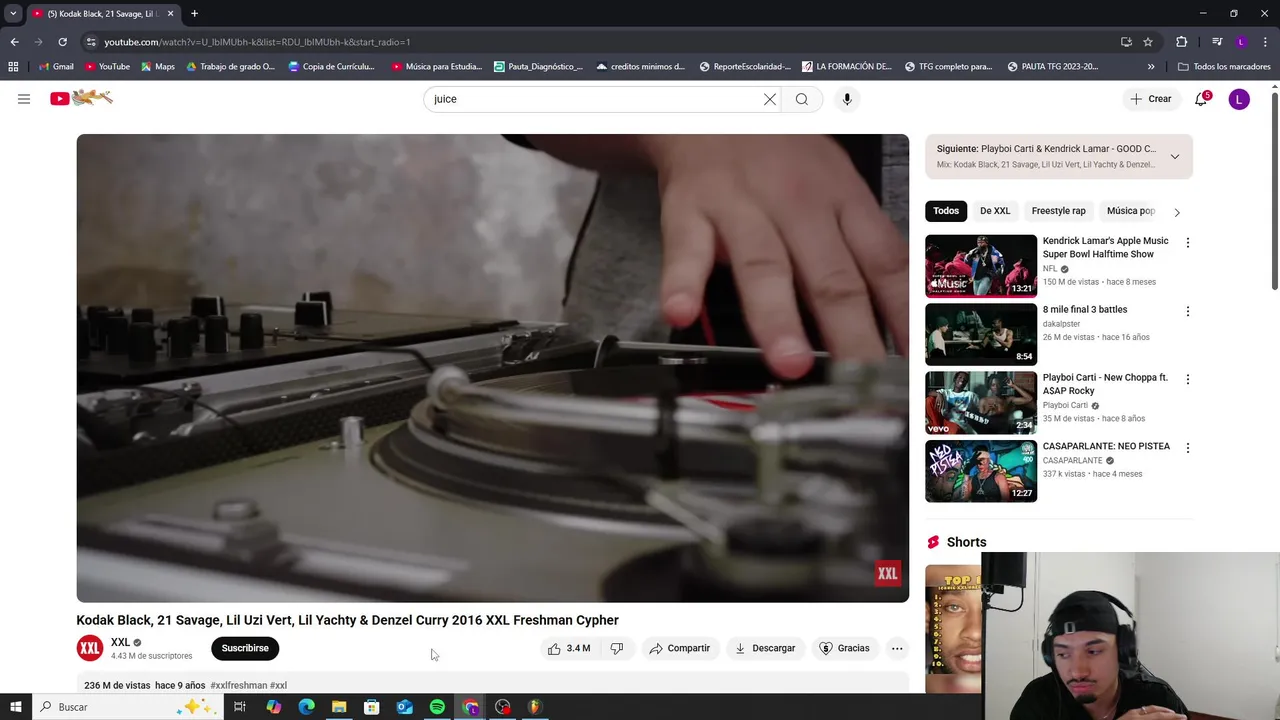Open File Explorer from the taskbar
Image resolution: width=1280 pixels, height=720 pixels.
coord(339,707)
